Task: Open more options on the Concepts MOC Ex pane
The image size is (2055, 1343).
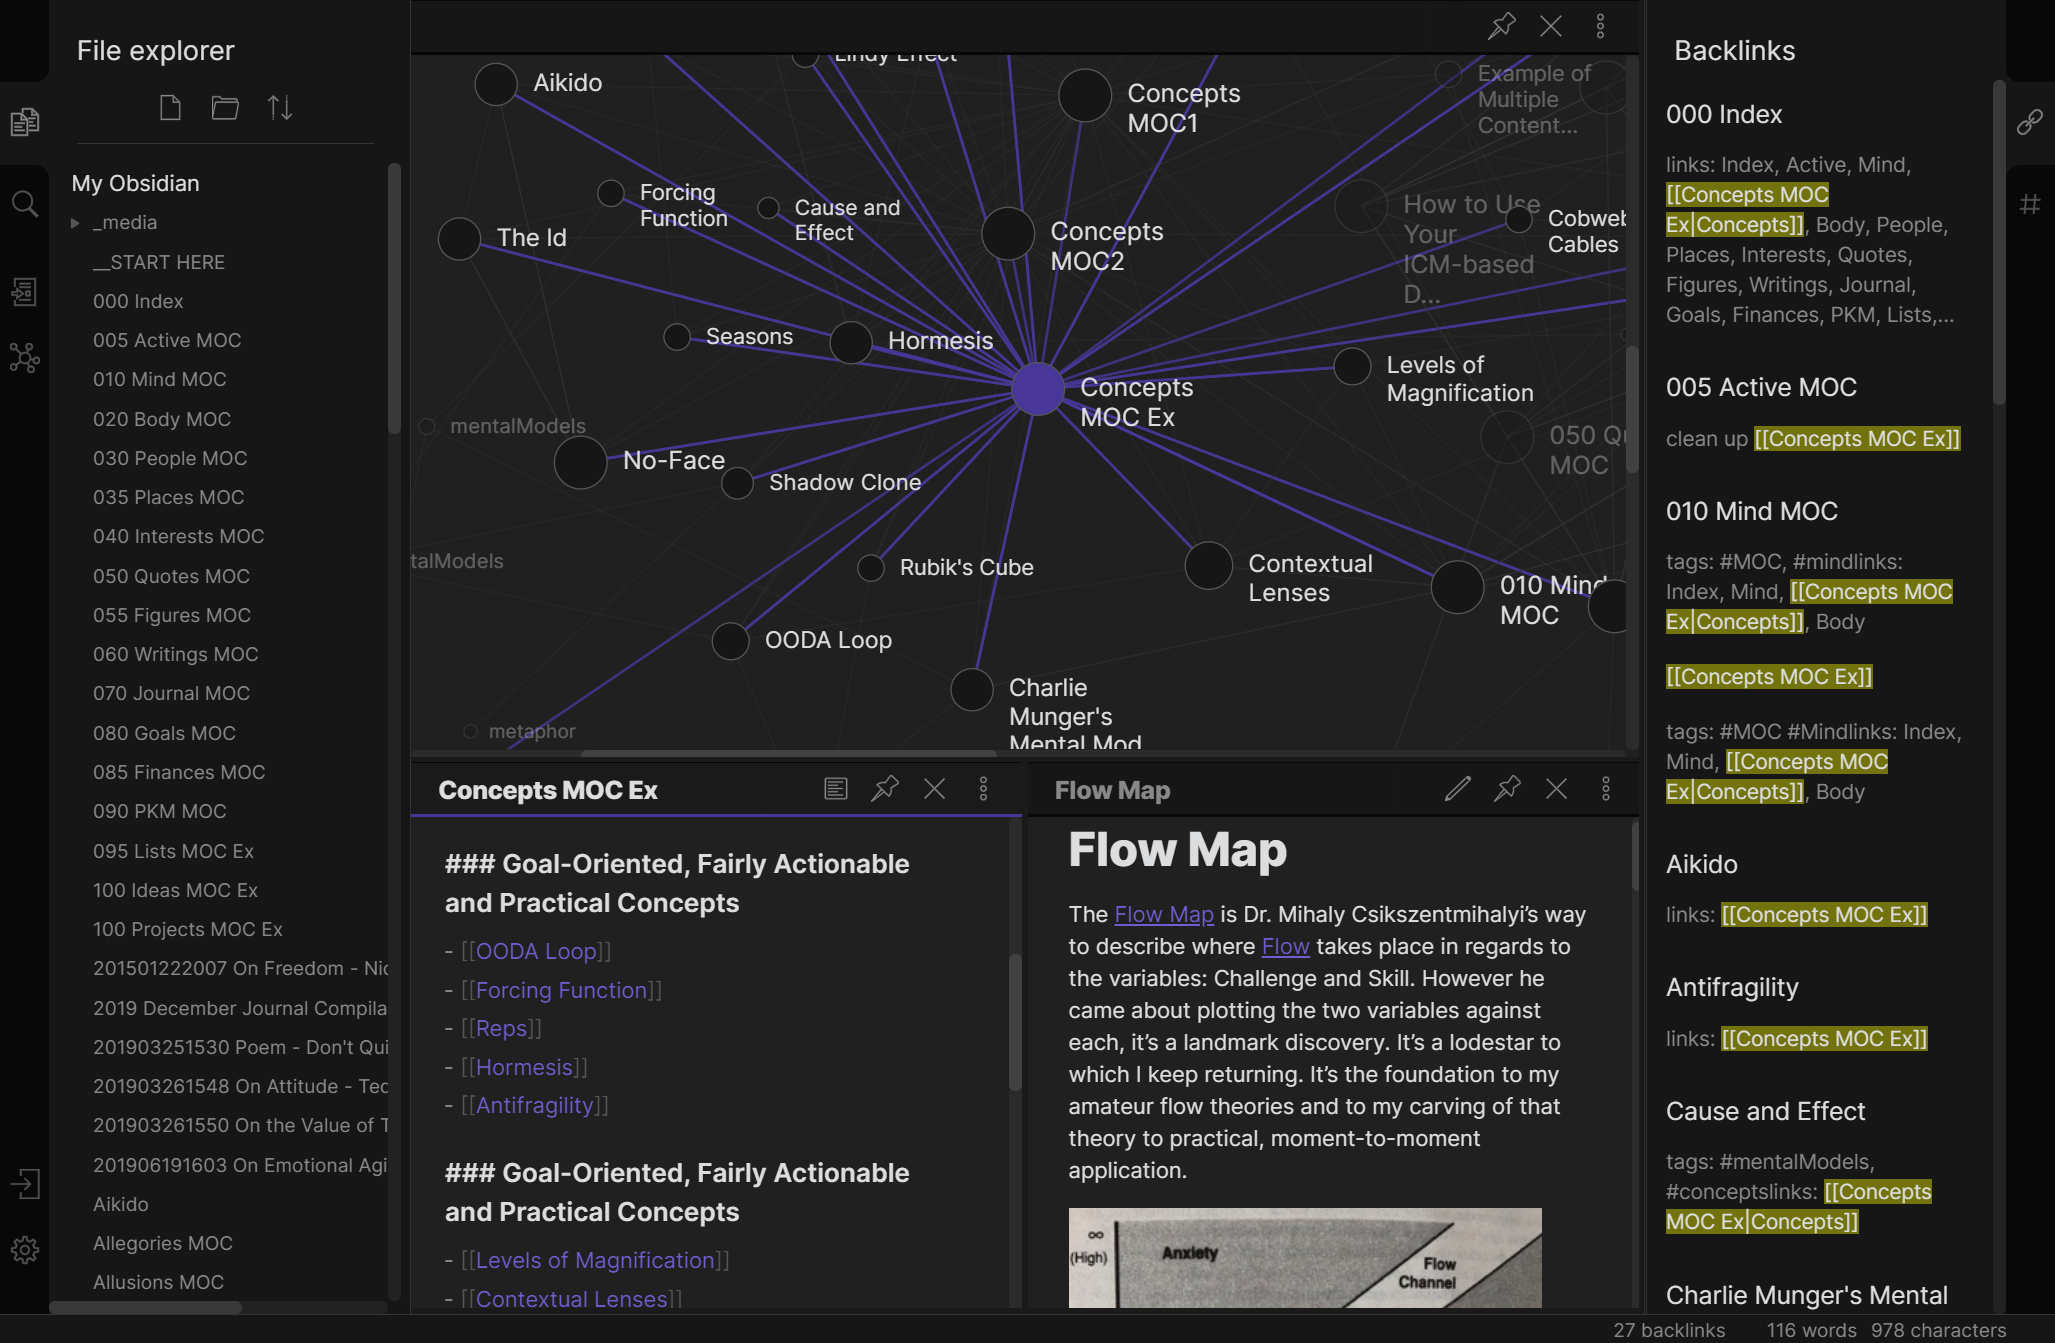Action: (x=984, y=789)
